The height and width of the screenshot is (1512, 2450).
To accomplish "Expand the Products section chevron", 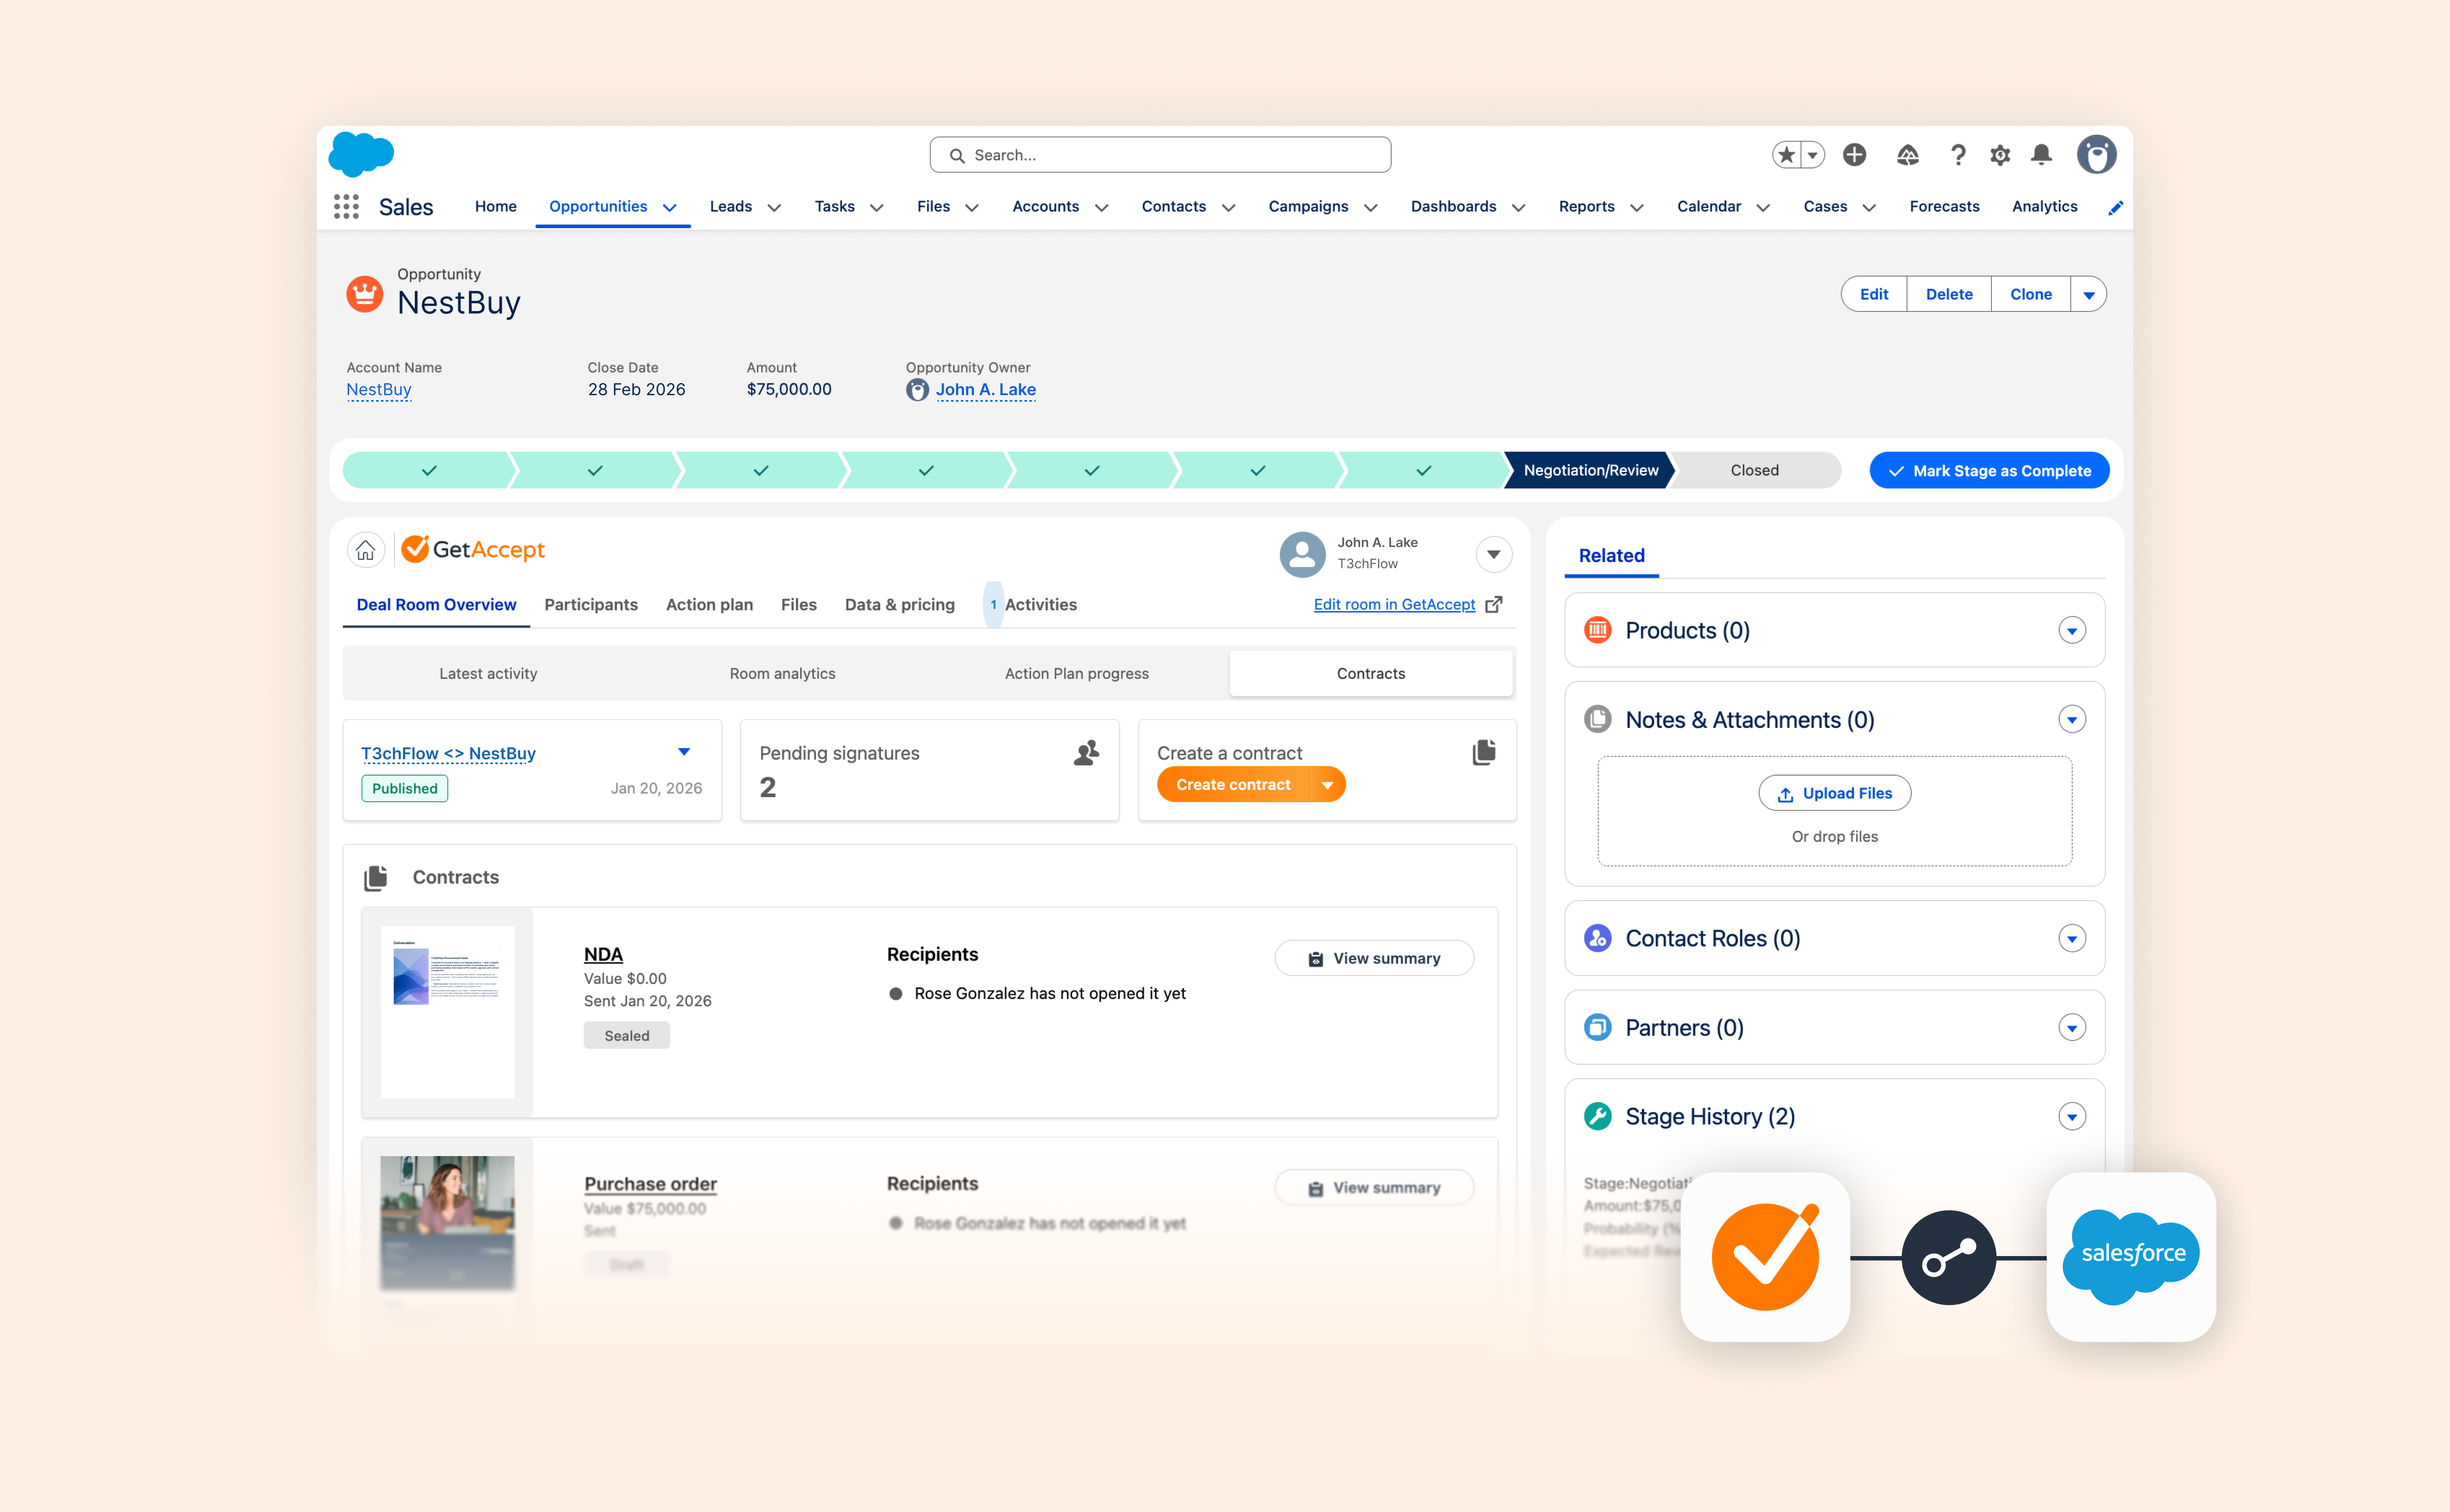I will (x=2071, y=630).
